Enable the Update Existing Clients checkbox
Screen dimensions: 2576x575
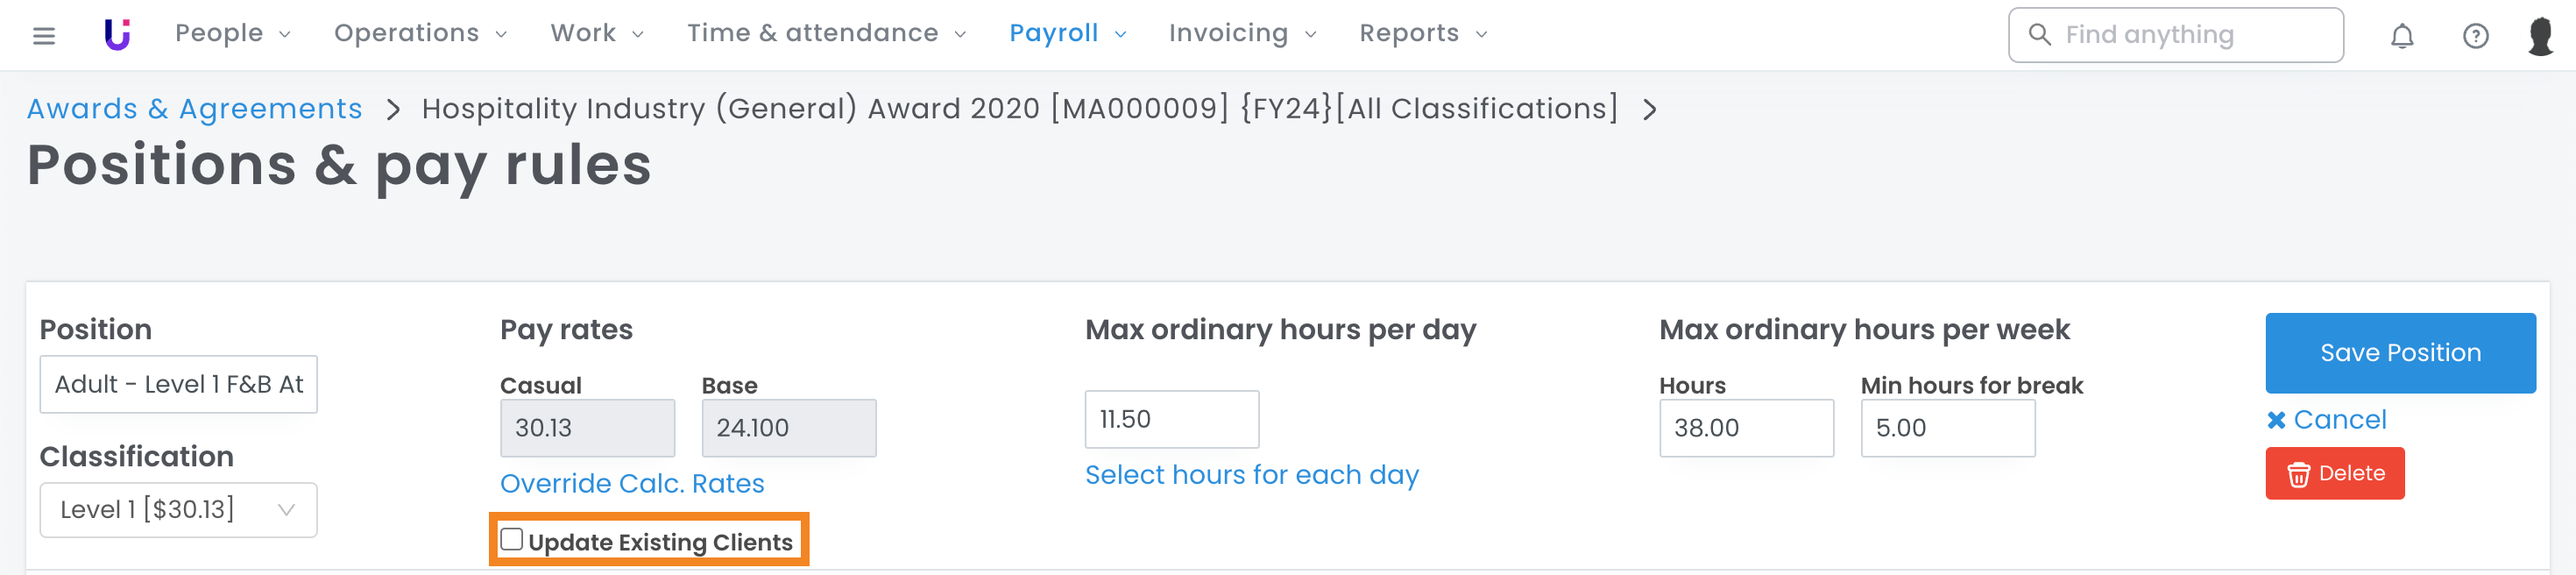pyautogui.click(x=512, y=540)
